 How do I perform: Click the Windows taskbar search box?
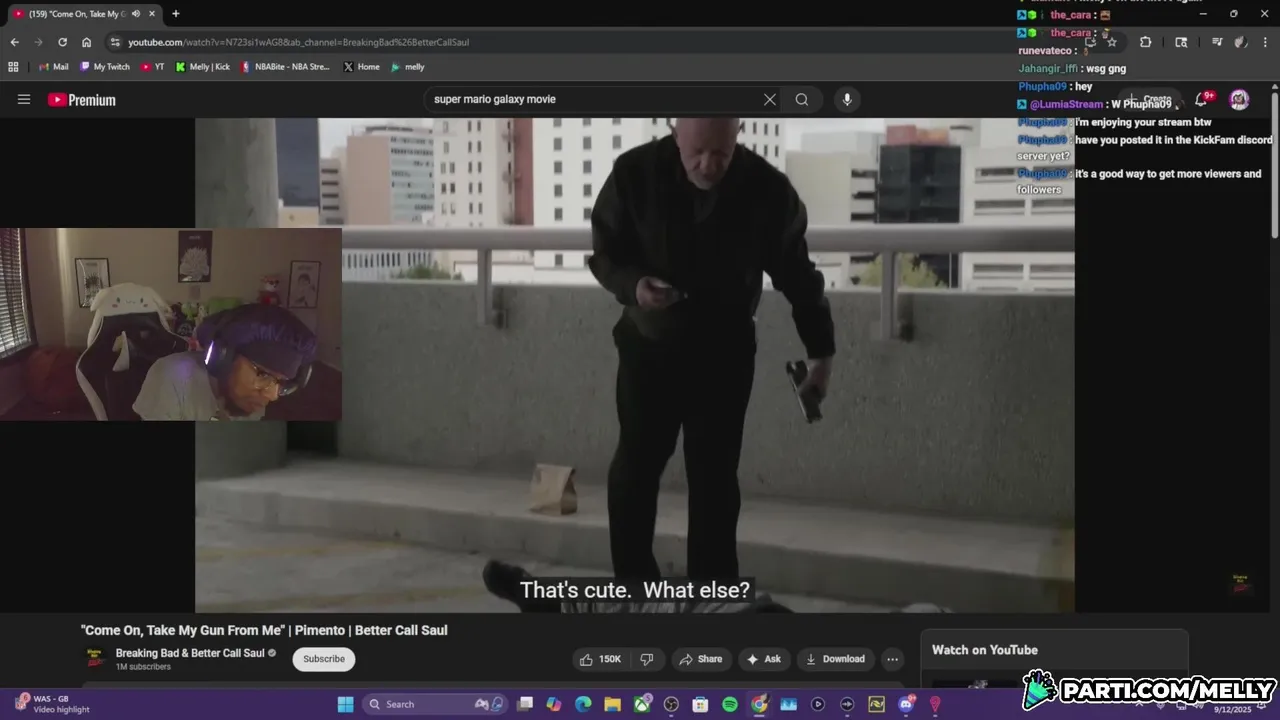click(434, 704)
